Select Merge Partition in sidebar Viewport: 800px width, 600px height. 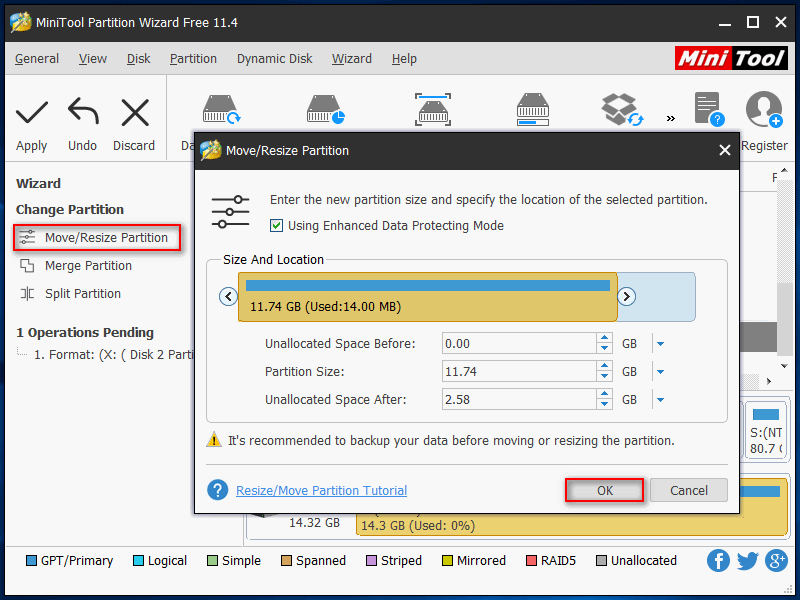76,266
